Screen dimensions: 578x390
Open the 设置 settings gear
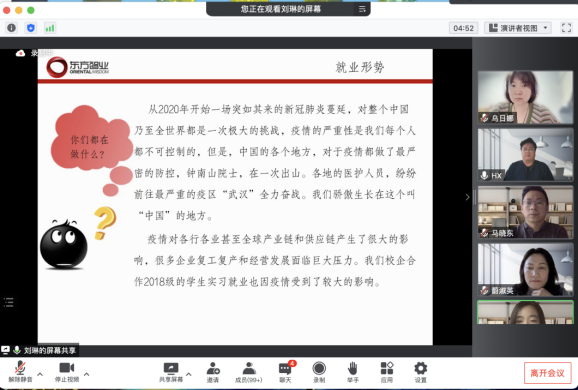point(421,372)
